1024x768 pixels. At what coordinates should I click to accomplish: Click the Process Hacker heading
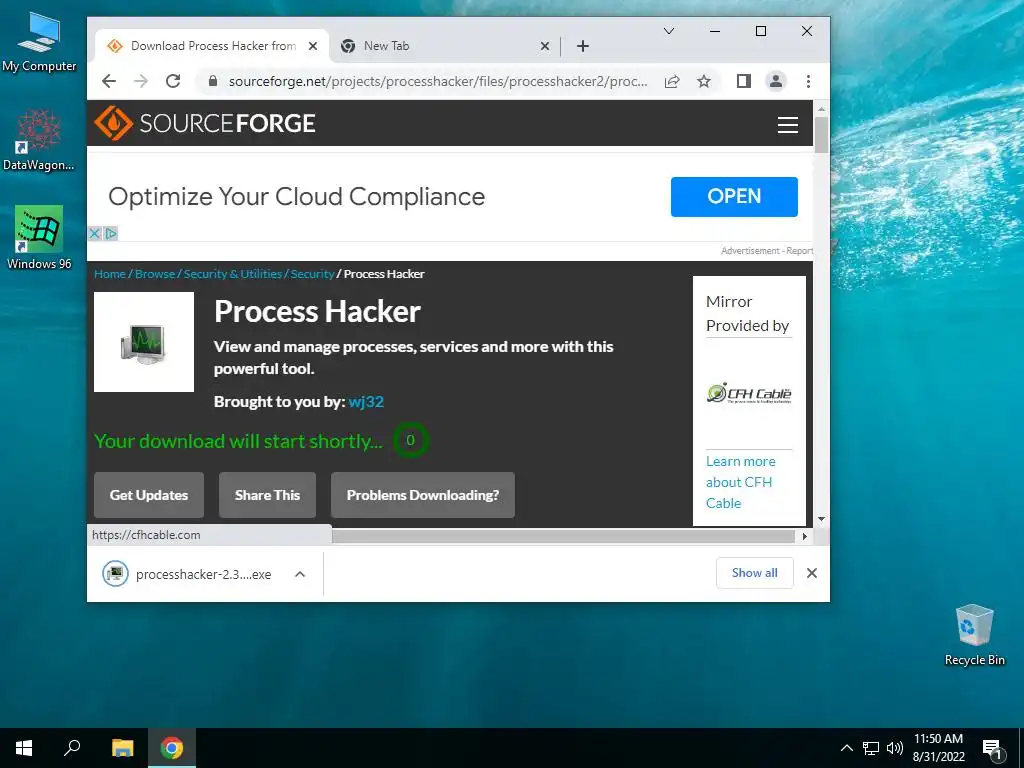click(x=317, y=312)
